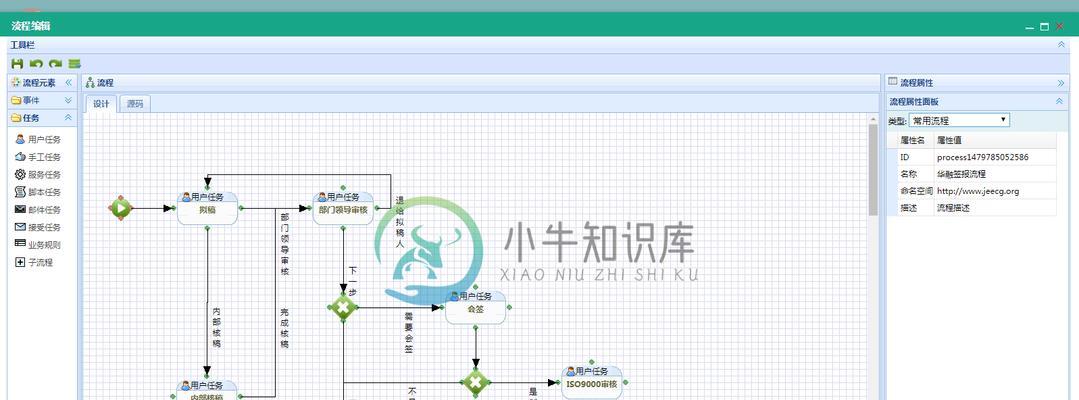Click the 完成核稿 connector label
Image resolution: width=1079 pixels, height=400 pixels.
tap(284, 328)
